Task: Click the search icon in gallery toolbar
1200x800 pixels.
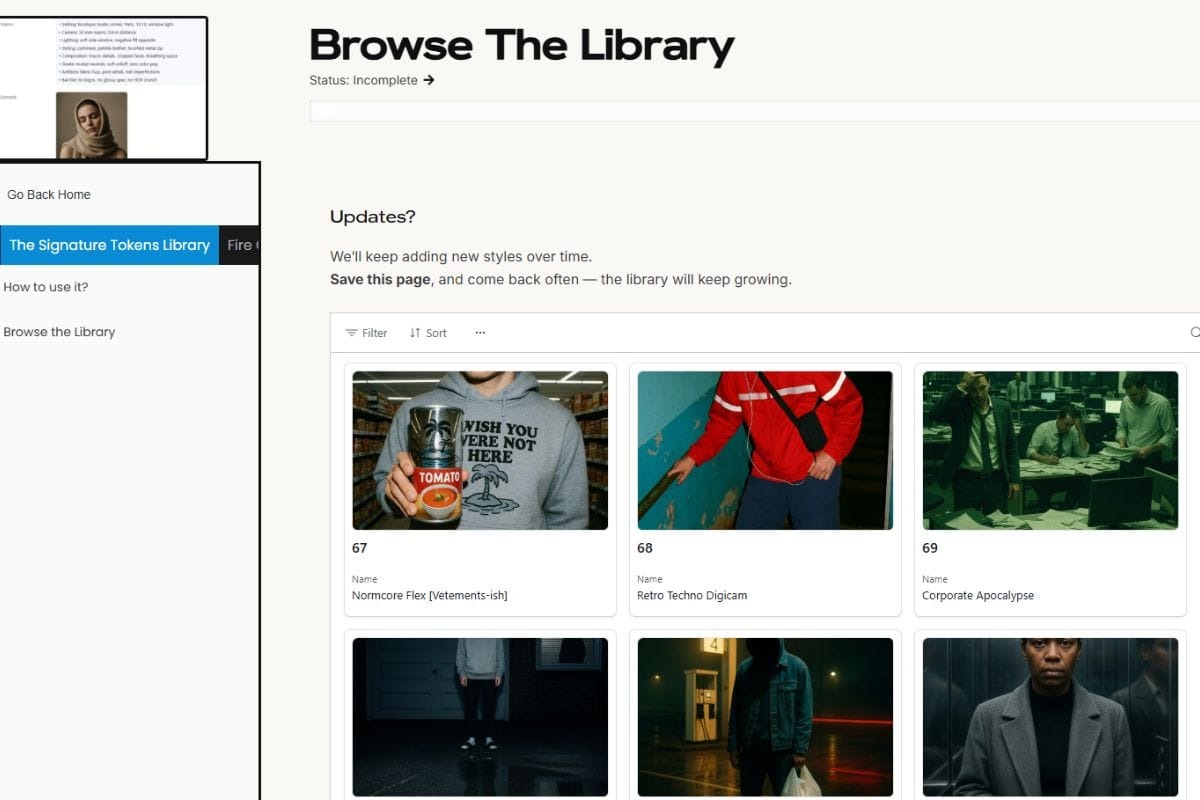Action: [x=1195, y=333]
